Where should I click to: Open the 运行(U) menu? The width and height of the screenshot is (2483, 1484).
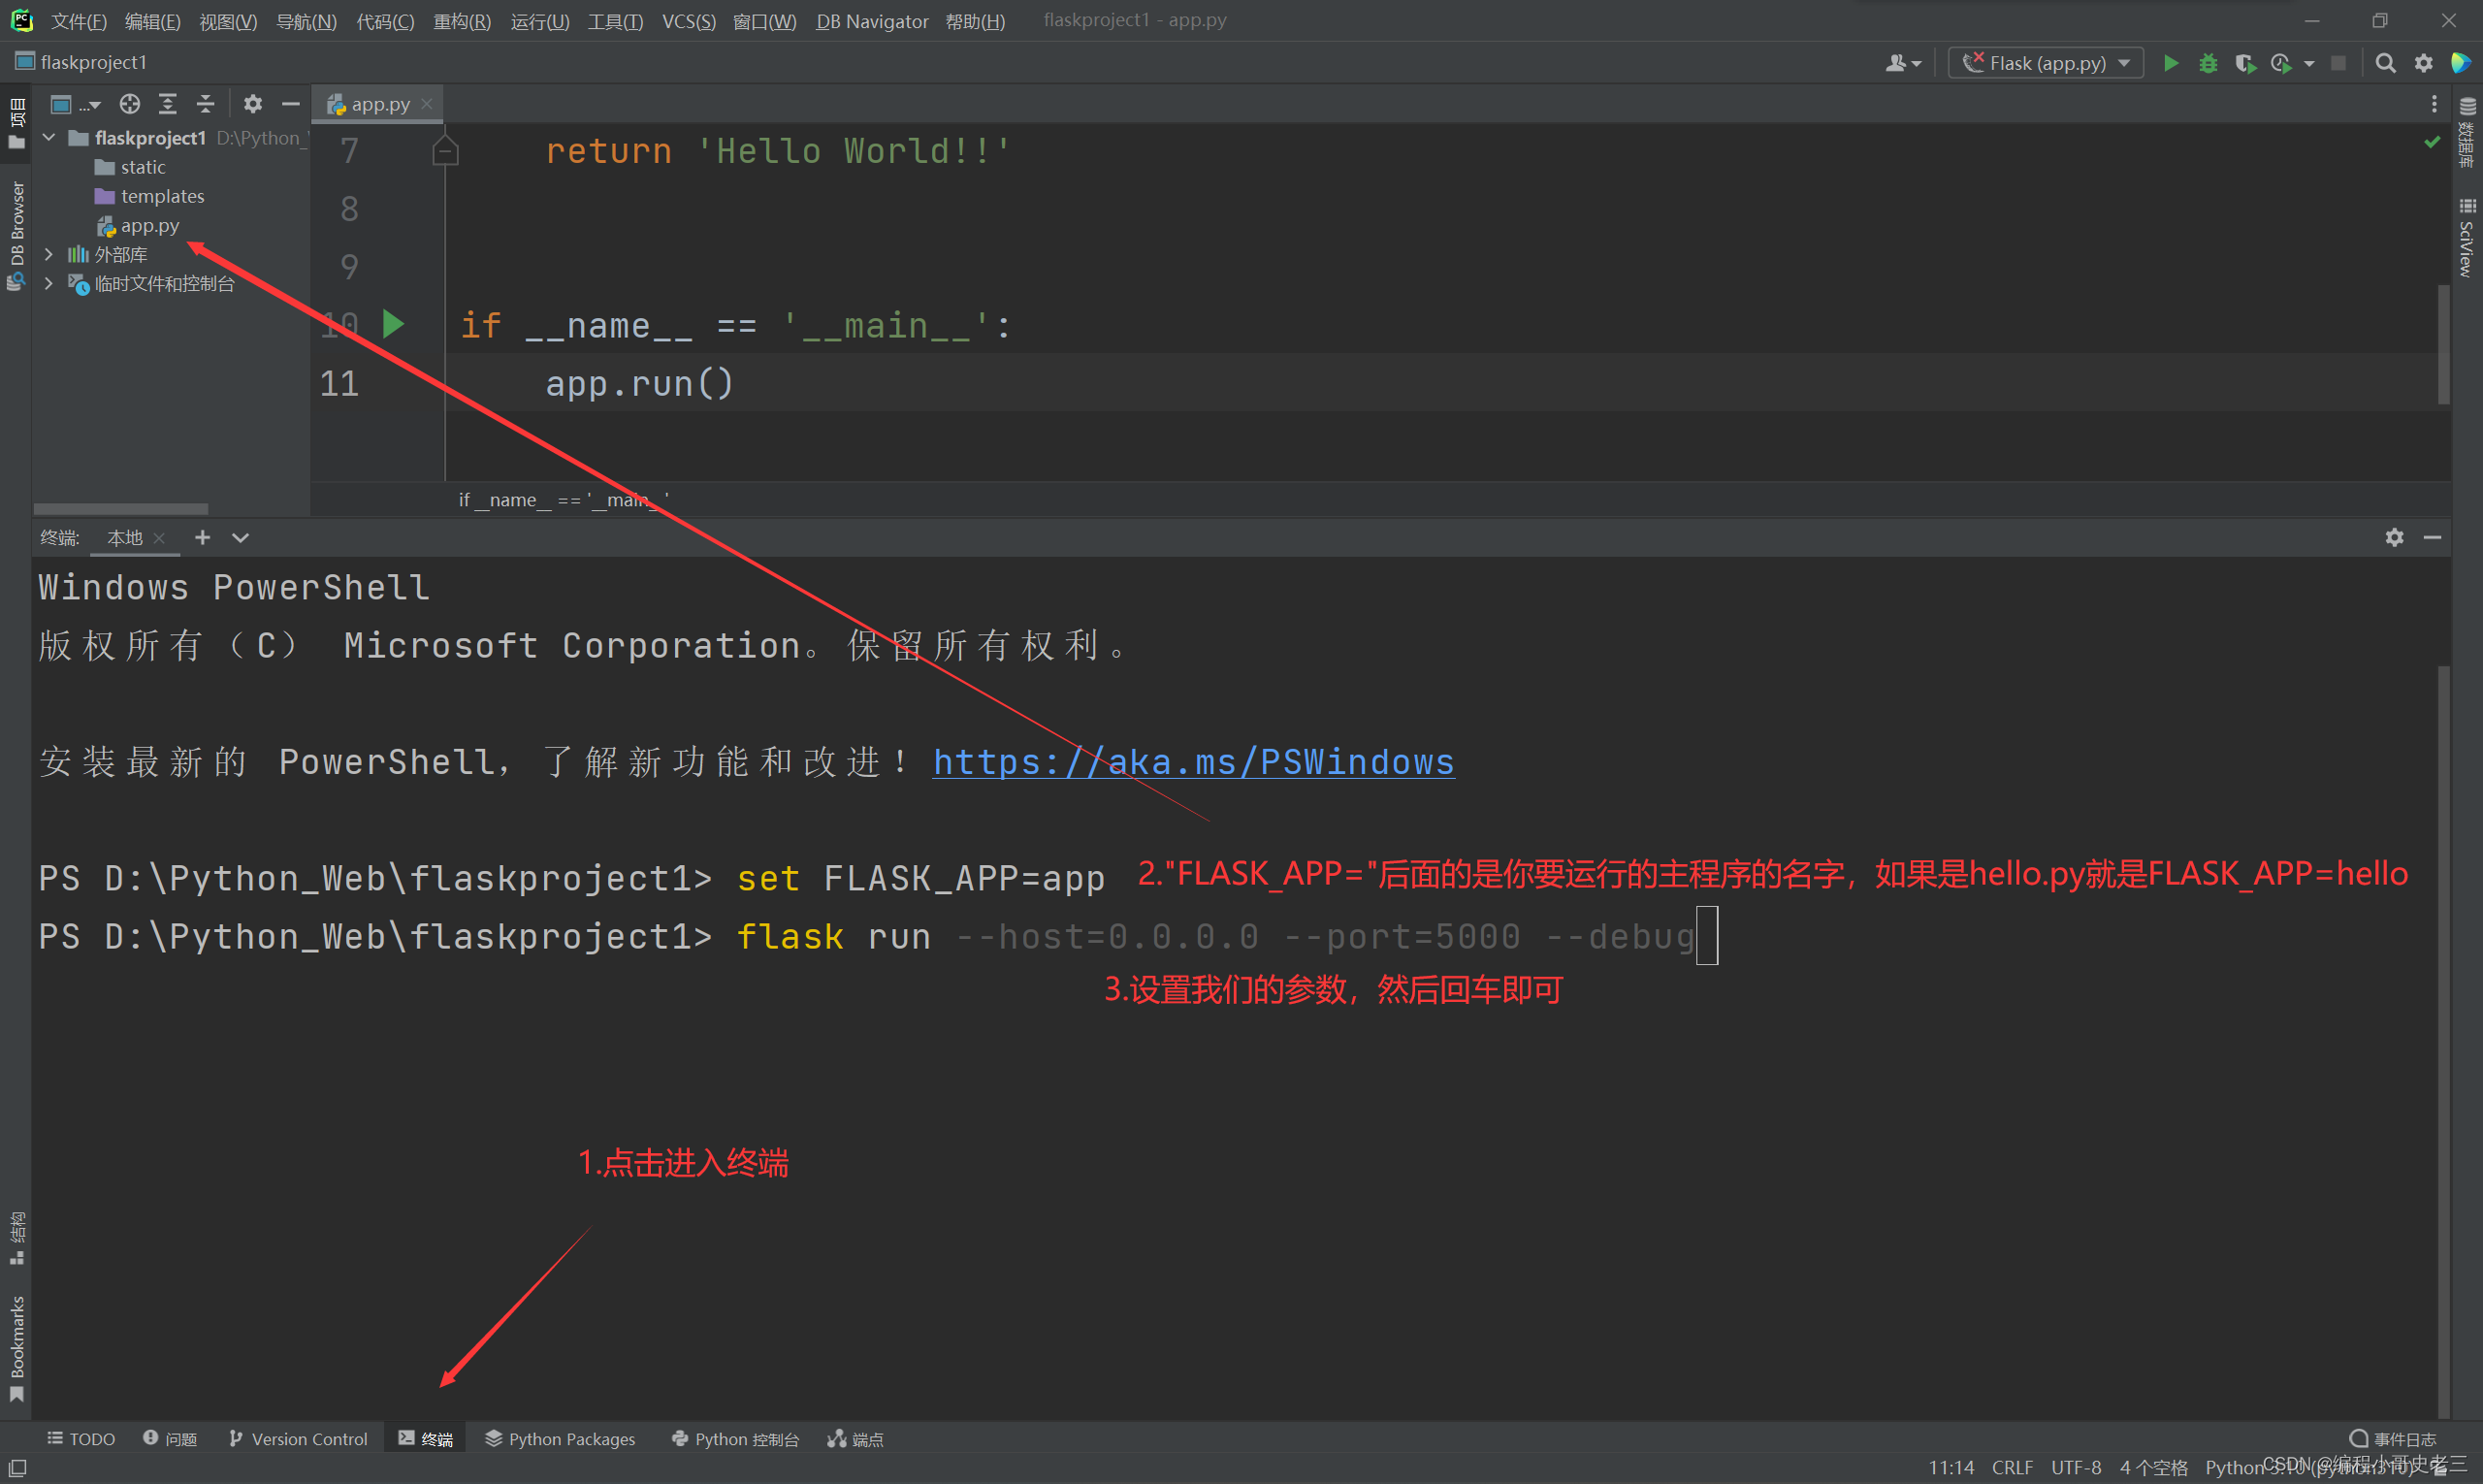[539, 21]
